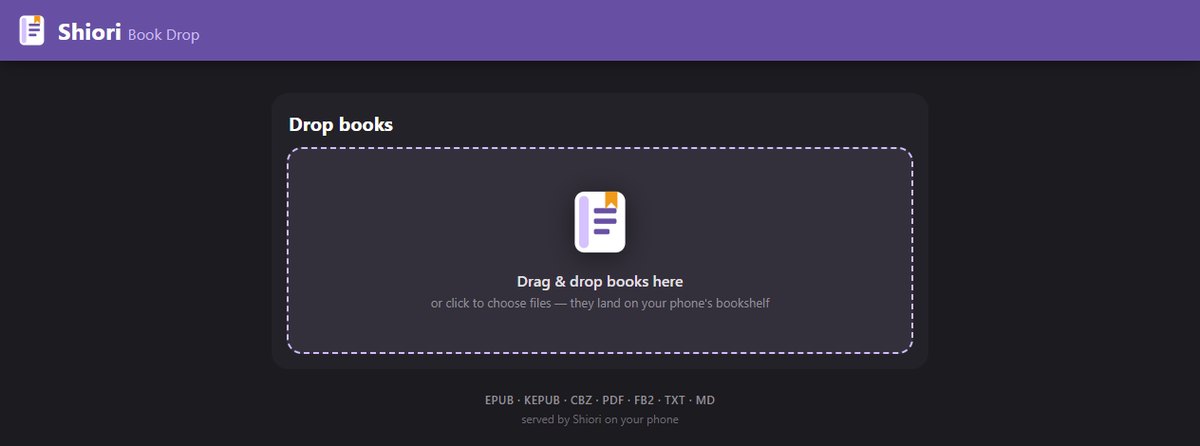1200x446 pixels.
Task: Click the book icon inside the drop zone
Action: pos(600,222)
